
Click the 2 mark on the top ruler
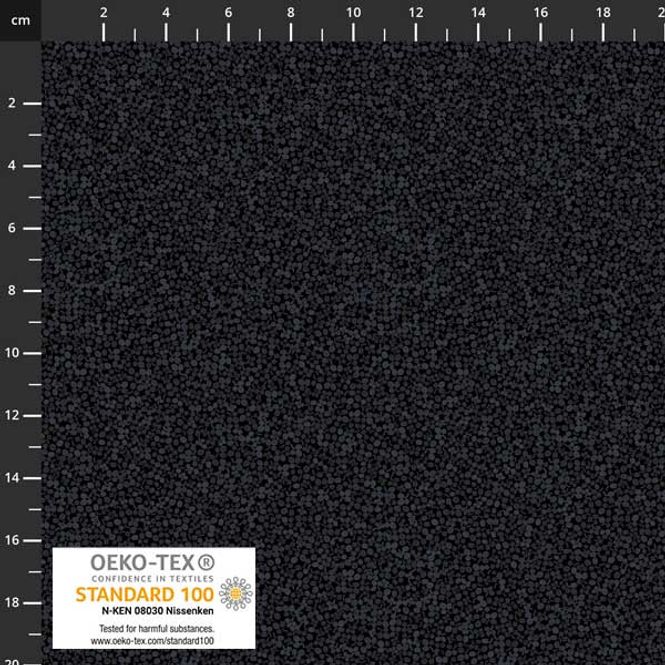point(103,13)
